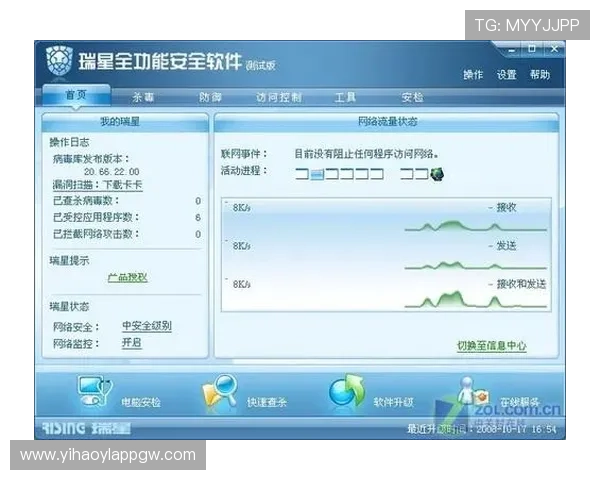The width and height of the screenshot is (600, 480).
Task: Click the 中安全级别 link
Action: pyautogui.click(x=147, y=326)
